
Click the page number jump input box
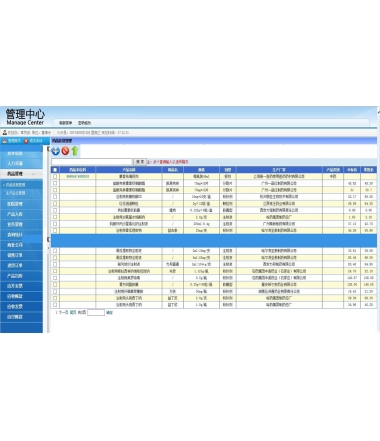96,312
